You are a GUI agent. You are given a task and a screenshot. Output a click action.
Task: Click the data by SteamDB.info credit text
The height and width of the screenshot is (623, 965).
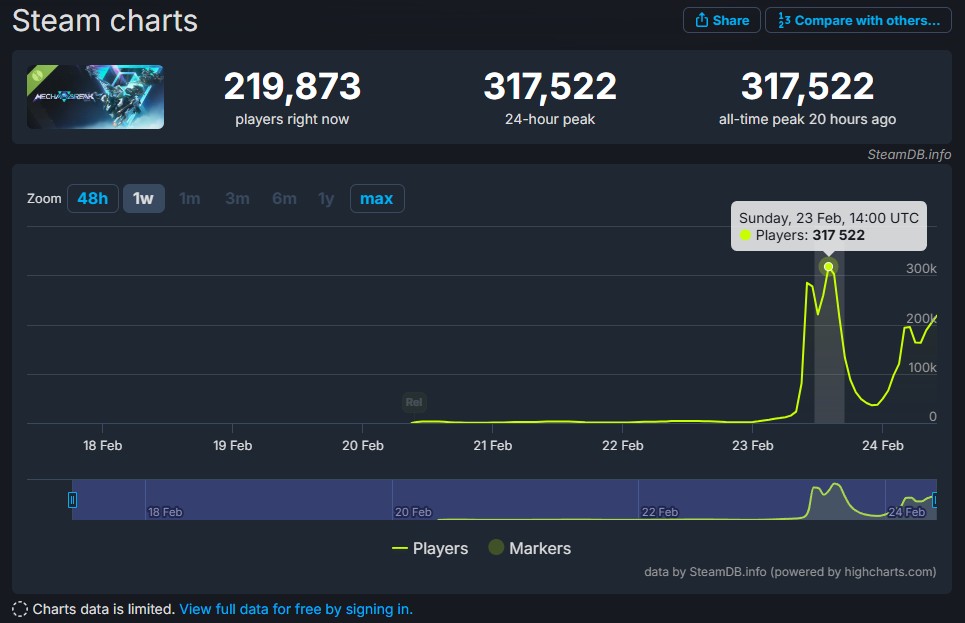click(x=790, y=572)
